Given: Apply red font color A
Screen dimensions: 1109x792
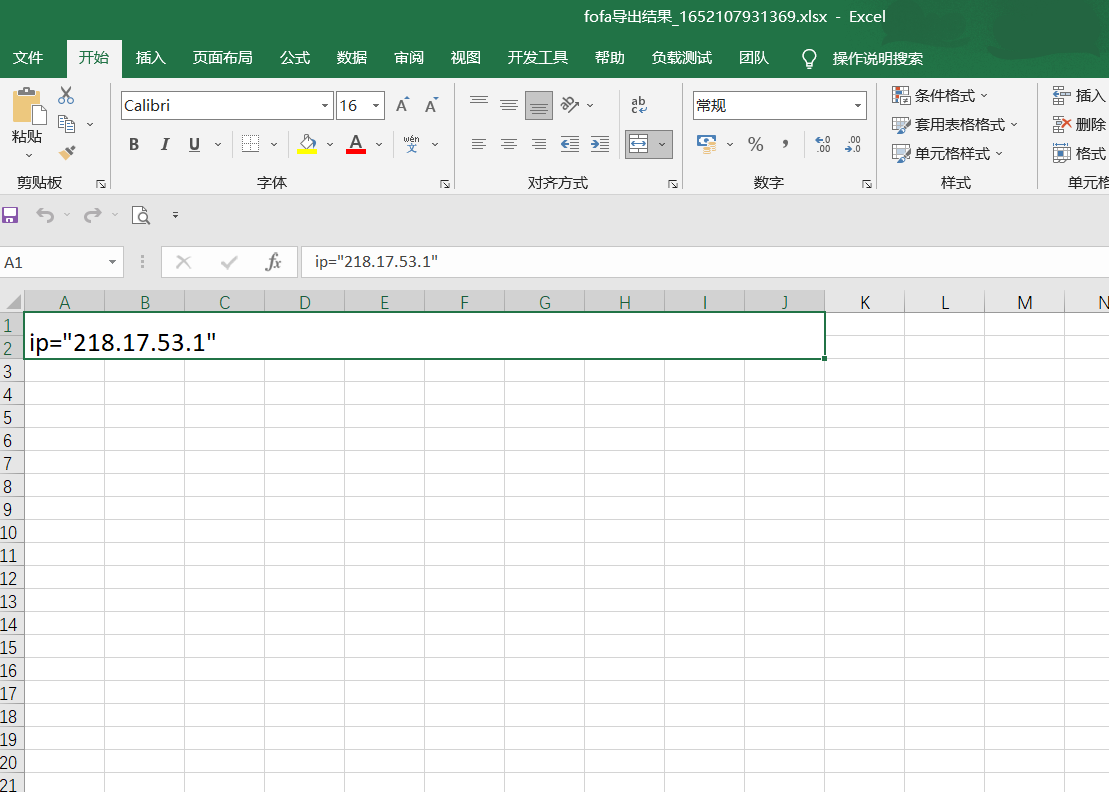Looking at the screenshot, I should tap(356, 144).
